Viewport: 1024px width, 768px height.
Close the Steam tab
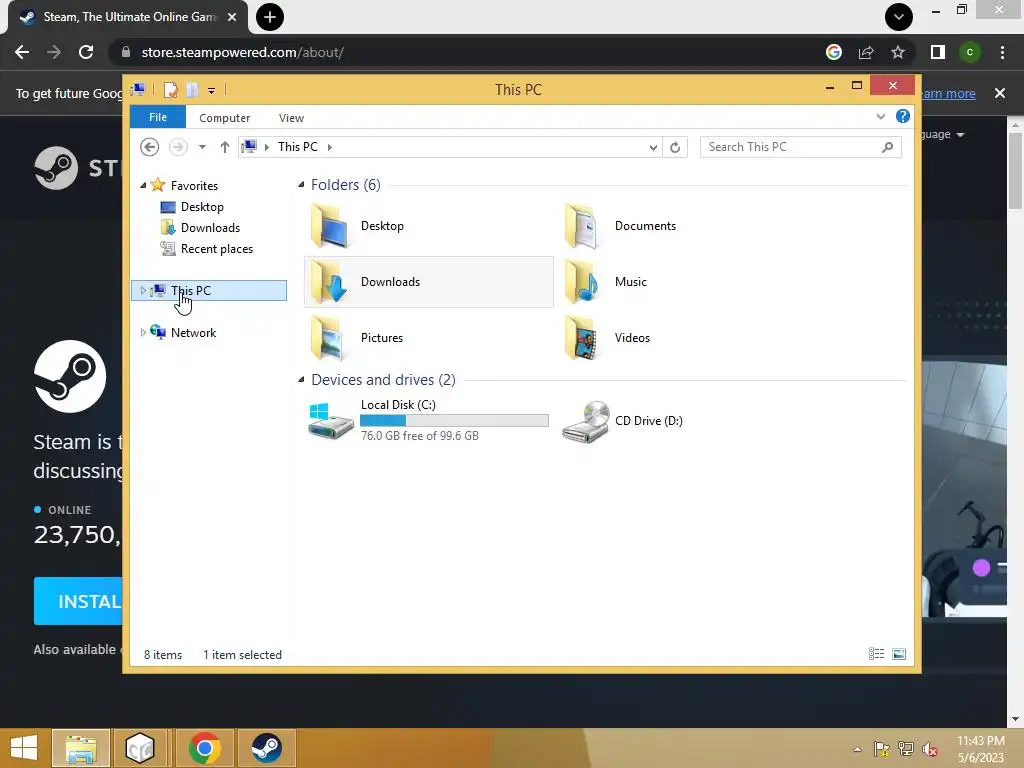point(232,17)
